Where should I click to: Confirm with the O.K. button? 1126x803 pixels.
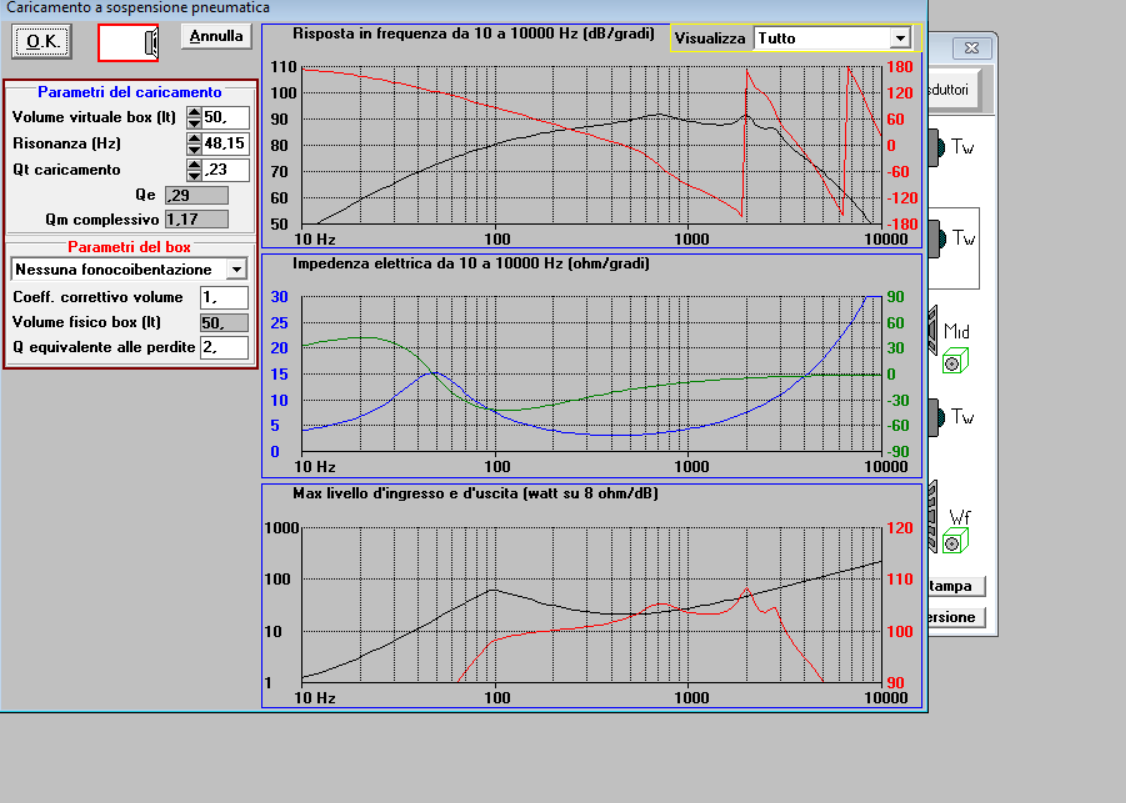tap(42, 42)
